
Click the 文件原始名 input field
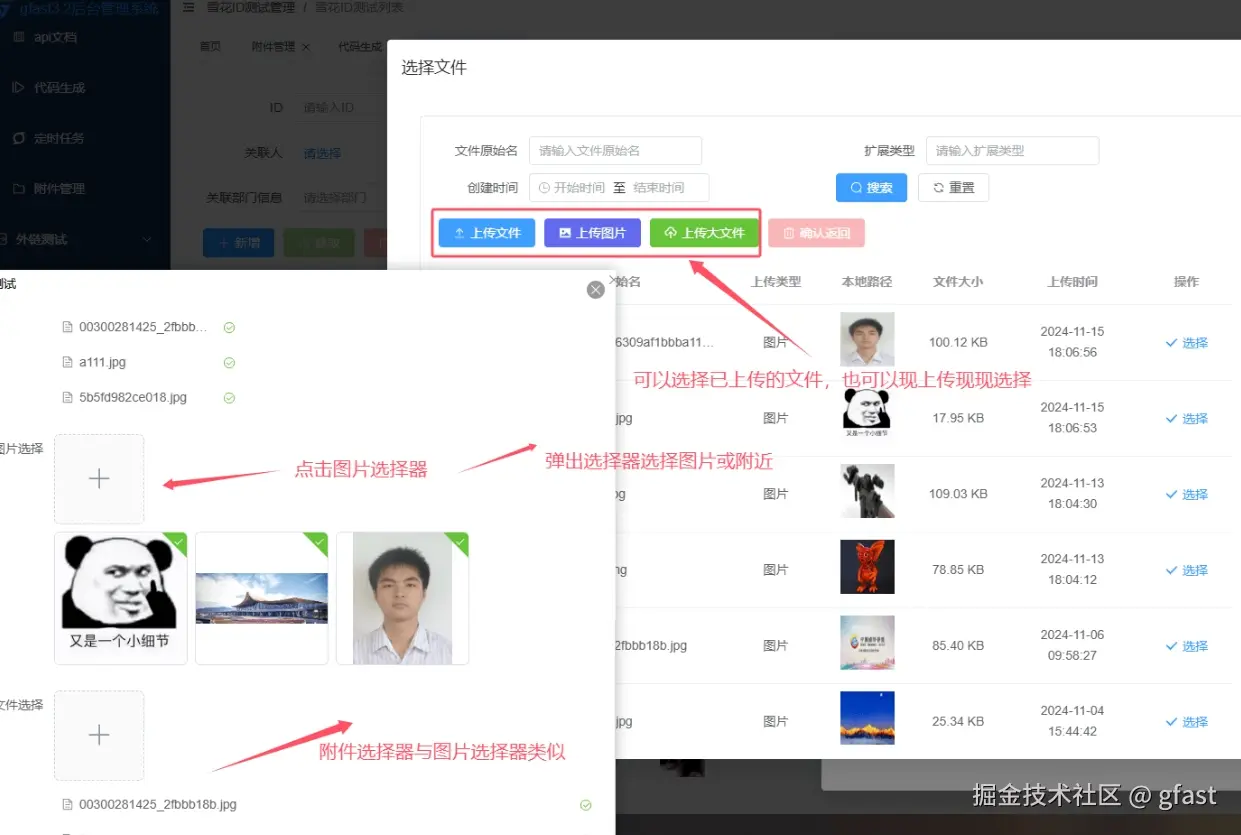615,151
